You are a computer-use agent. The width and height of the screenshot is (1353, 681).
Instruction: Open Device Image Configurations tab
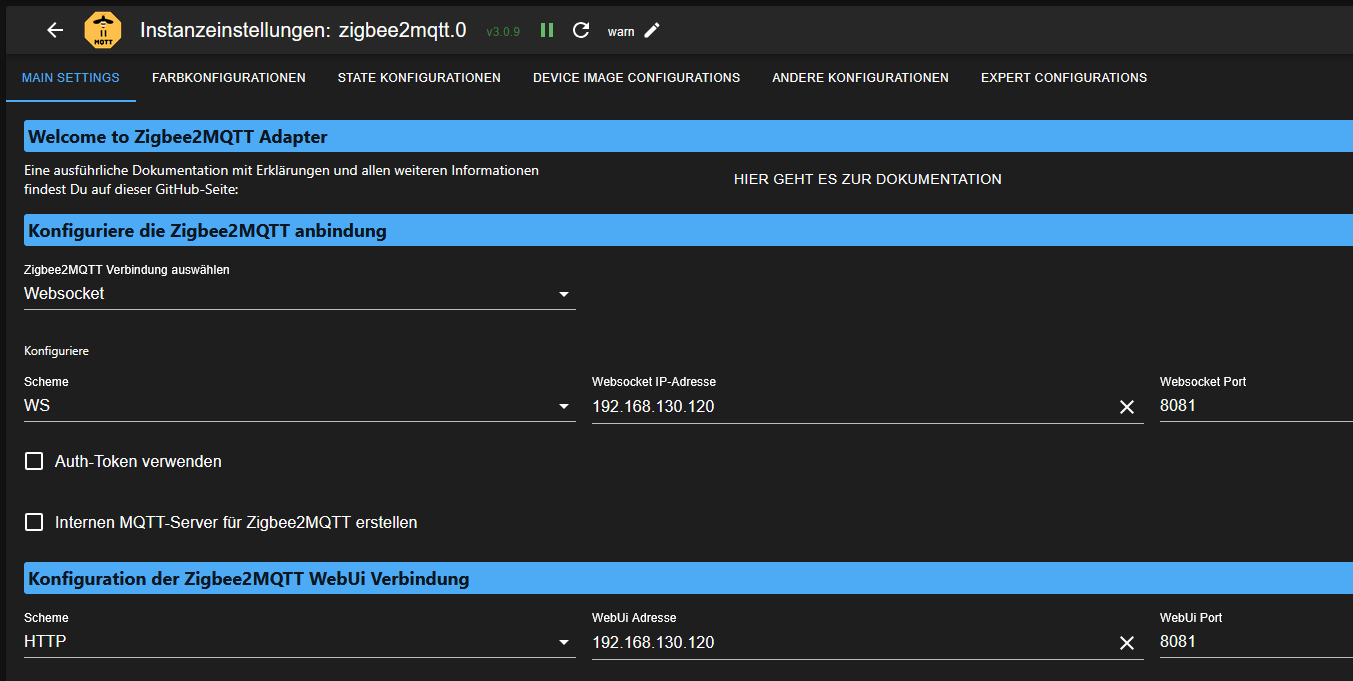pyautogui.click(x=636, y=78)
